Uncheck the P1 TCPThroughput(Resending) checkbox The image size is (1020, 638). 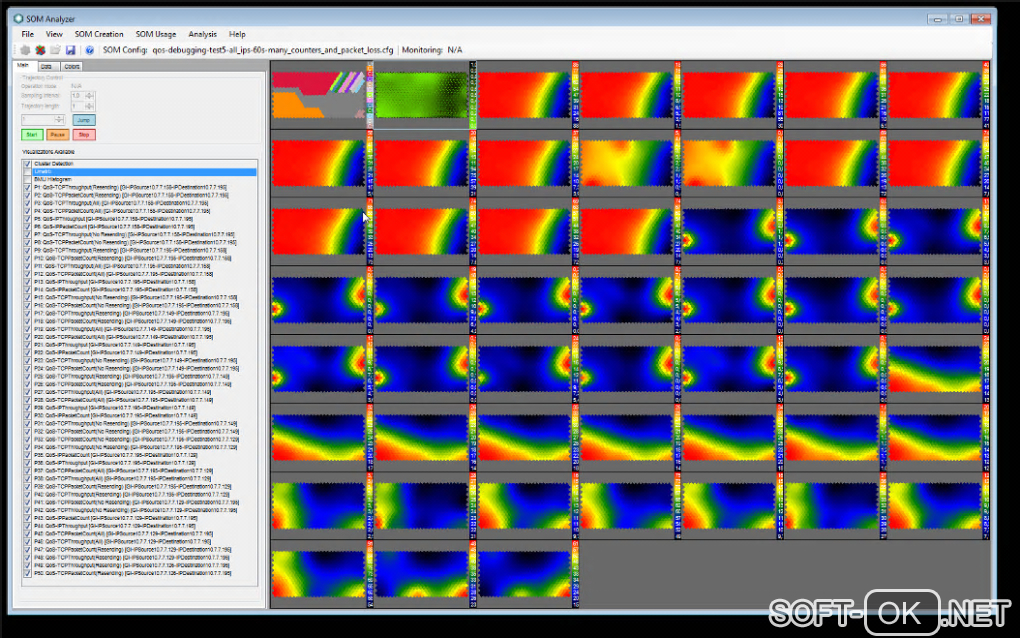[x=27, y=187]
